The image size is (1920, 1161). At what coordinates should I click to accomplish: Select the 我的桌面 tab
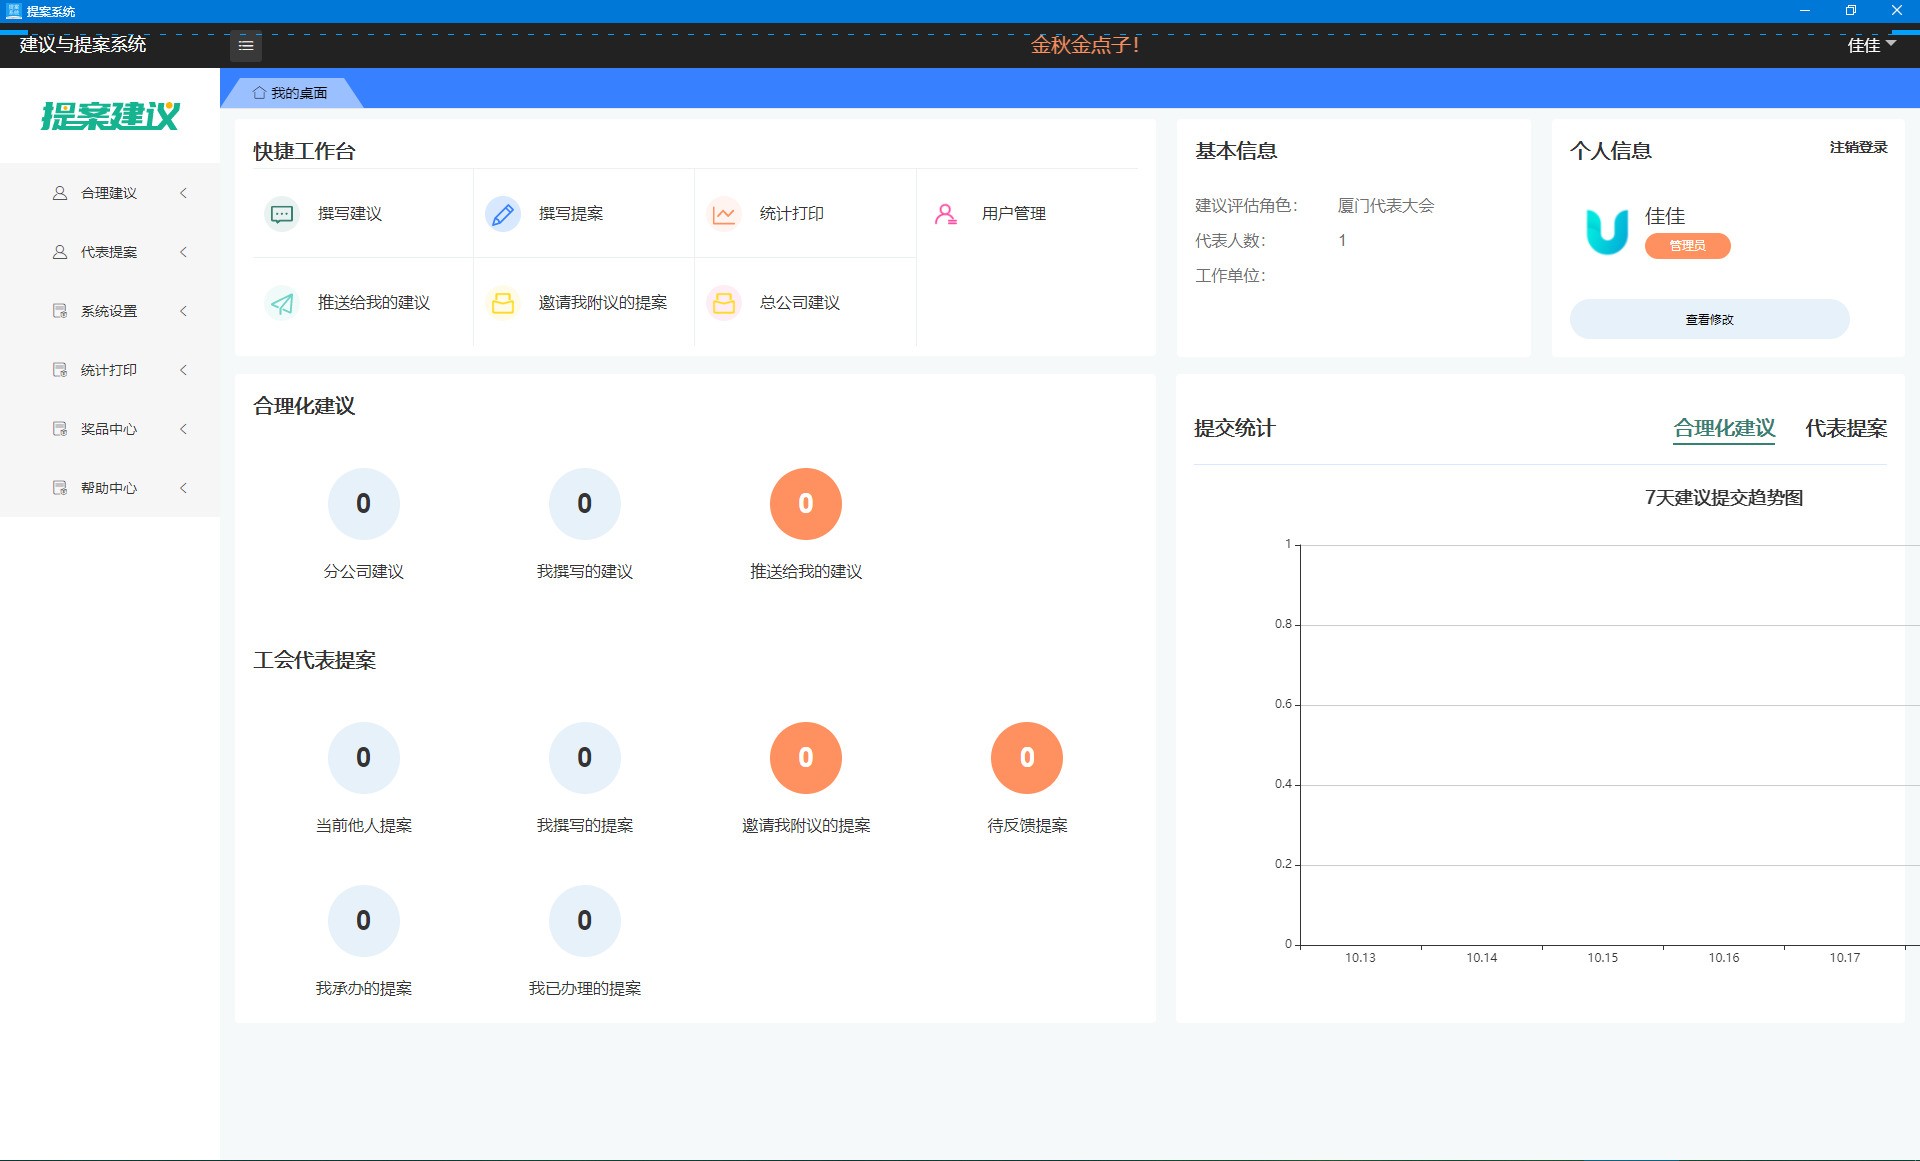point(290,93)
